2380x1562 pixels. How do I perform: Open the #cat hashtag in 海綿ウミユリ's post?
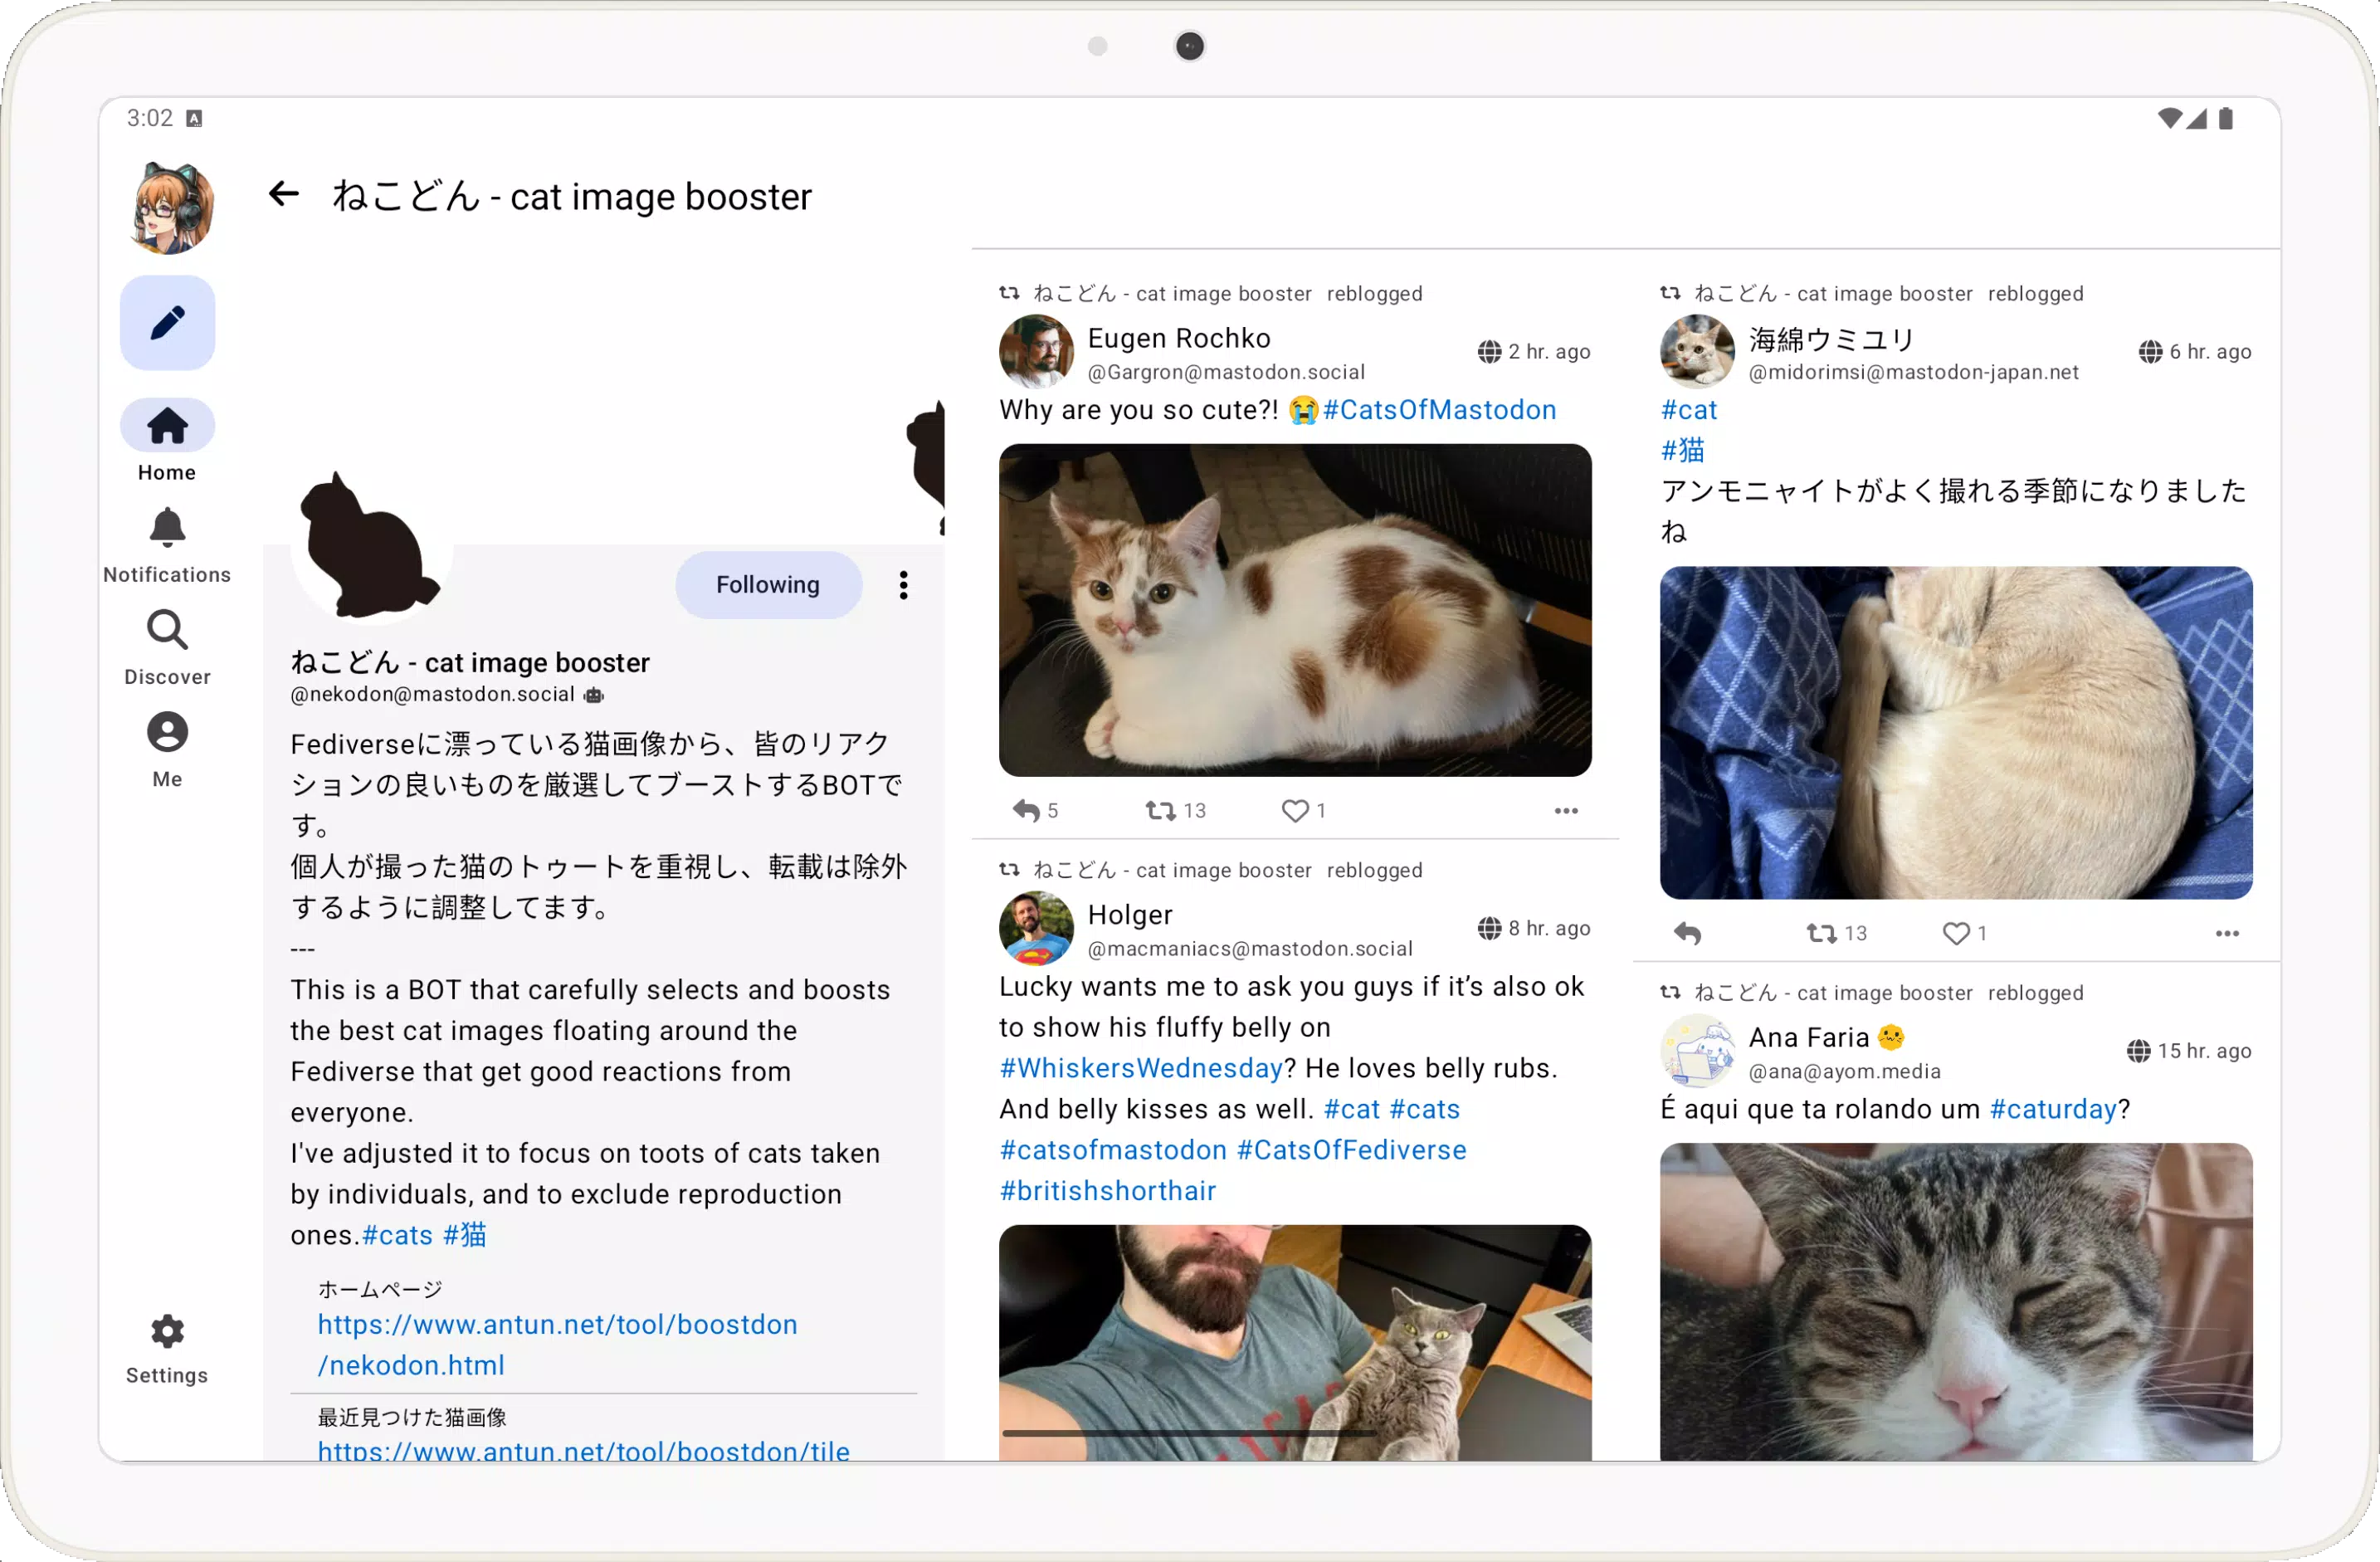point(1689,410)
